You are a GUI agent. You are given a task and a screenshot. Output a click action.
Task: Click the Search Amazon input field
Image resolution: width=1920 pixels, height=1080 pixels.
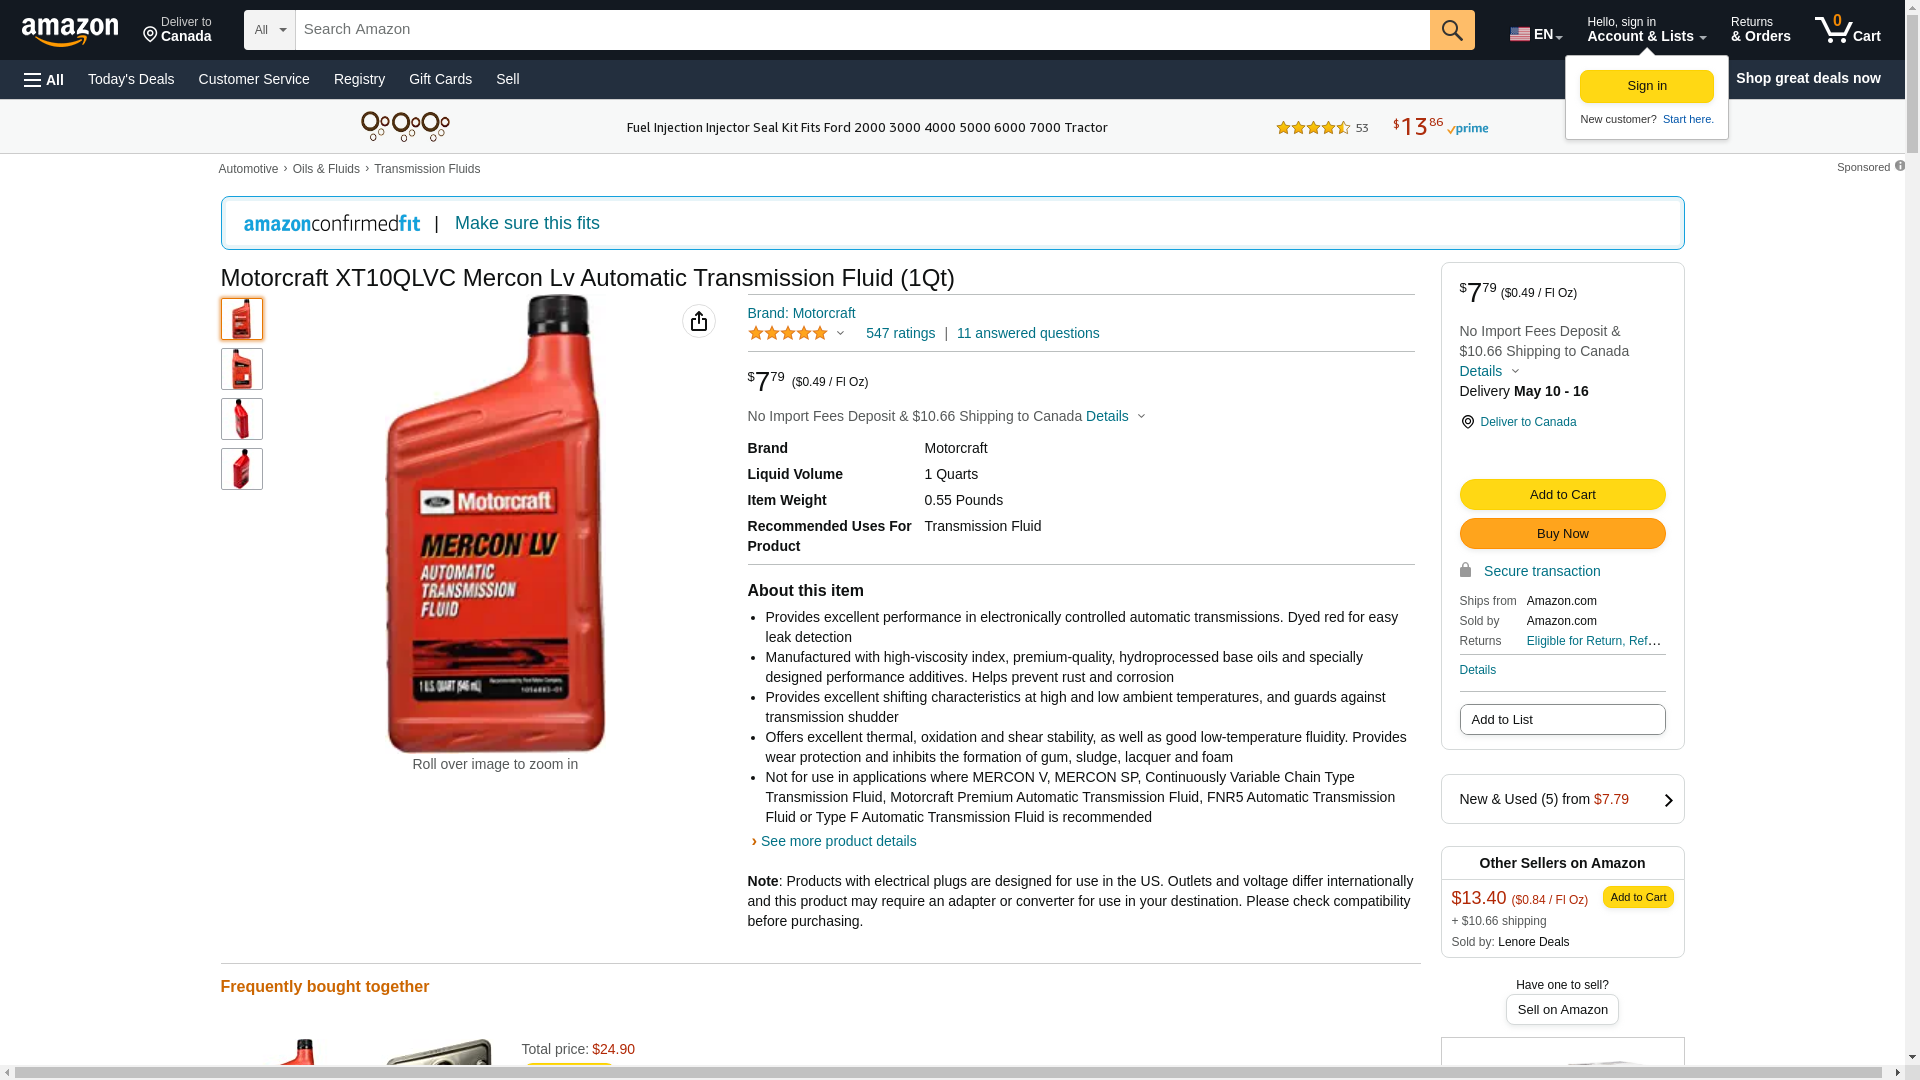tap(862, 30)
